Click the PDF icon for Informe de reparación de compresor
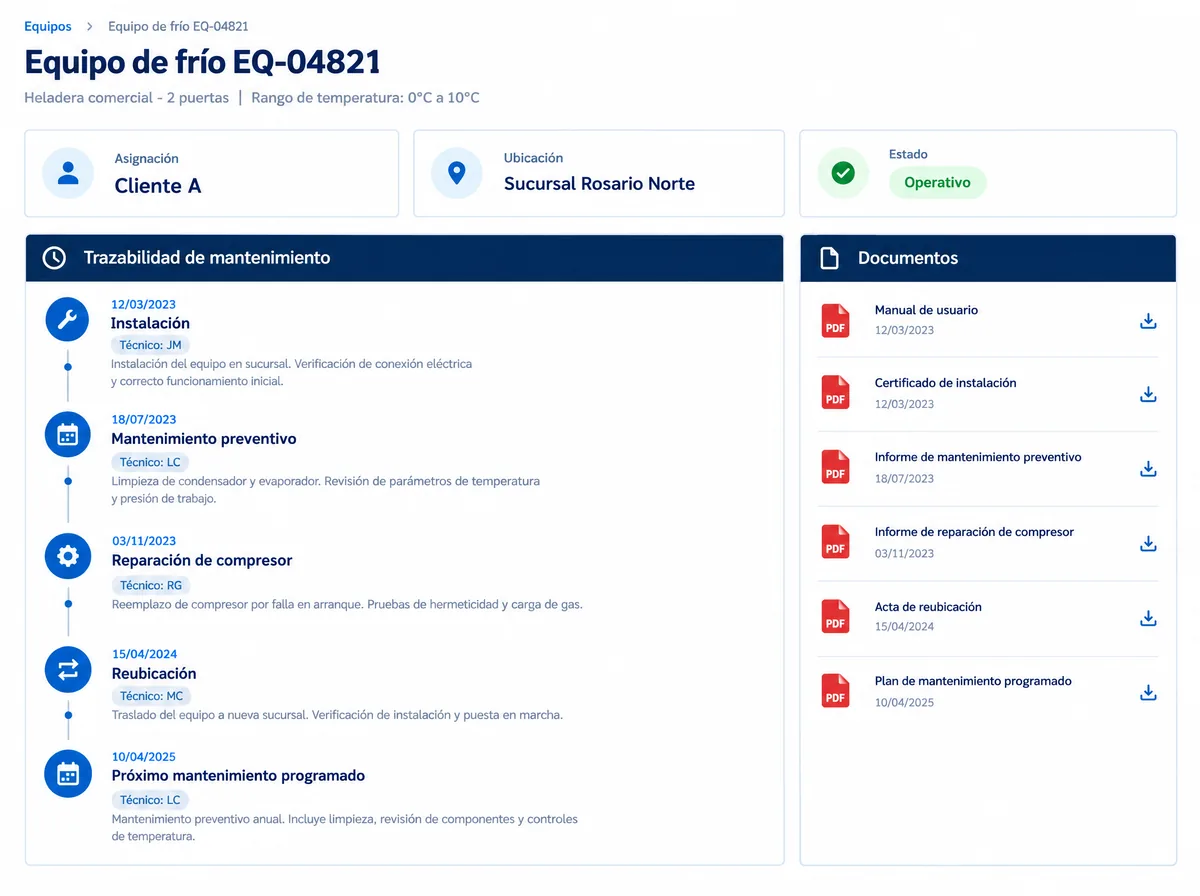 835,542
